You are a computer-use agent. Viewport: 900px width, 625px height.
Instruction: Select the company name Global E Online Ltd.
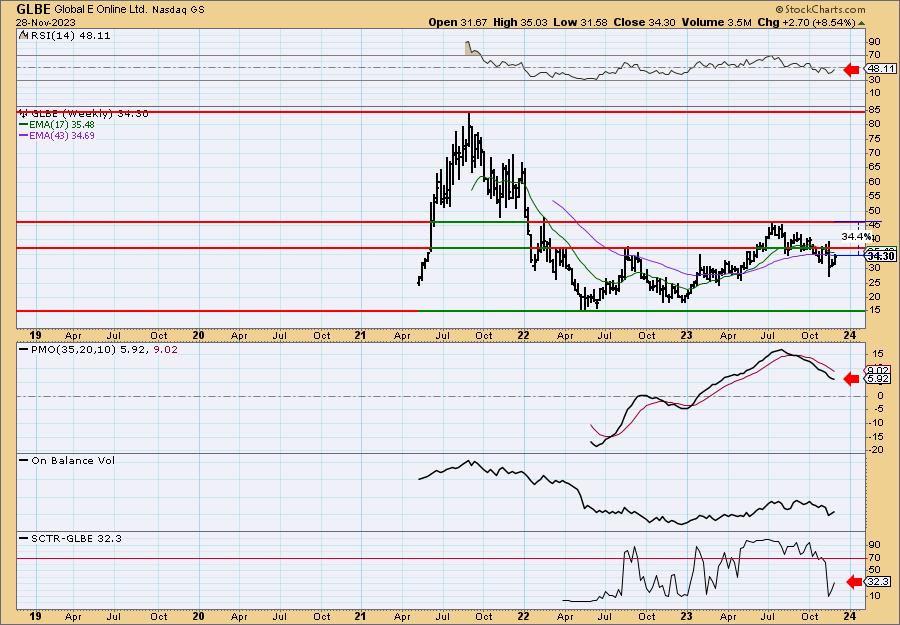point(103,10)
